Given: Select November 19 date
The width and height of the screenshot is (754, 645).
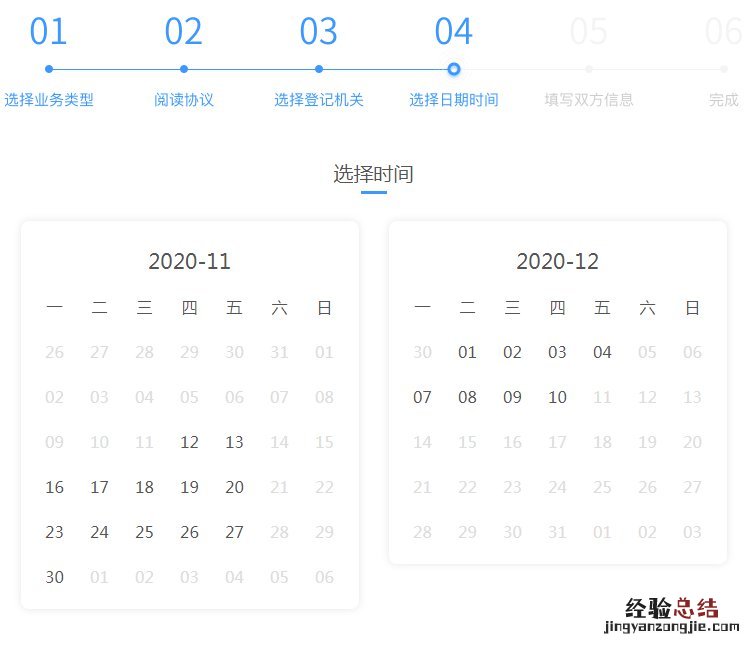Looking at the screenshot, I should pyautogui.click(x=189, y=487).
